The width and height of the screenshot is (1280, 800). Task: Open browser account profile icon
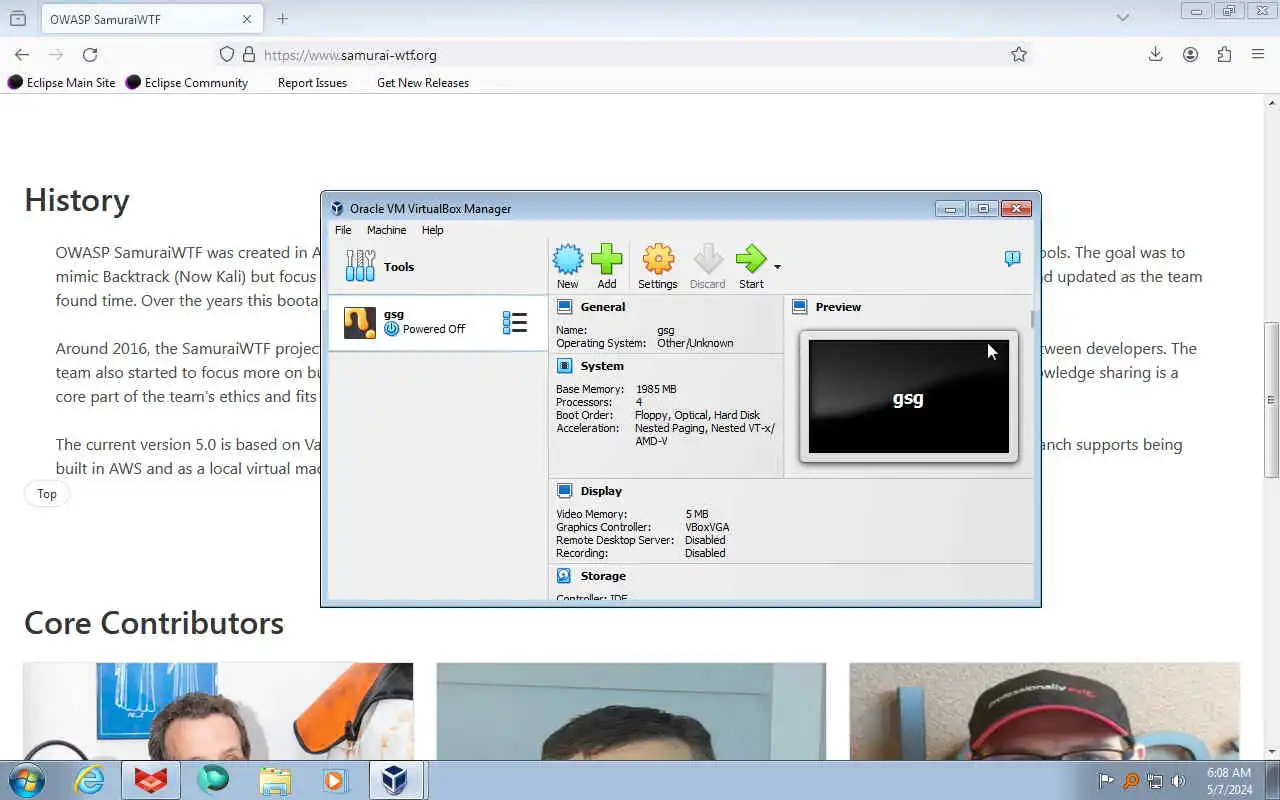[x=1190, y=55]
